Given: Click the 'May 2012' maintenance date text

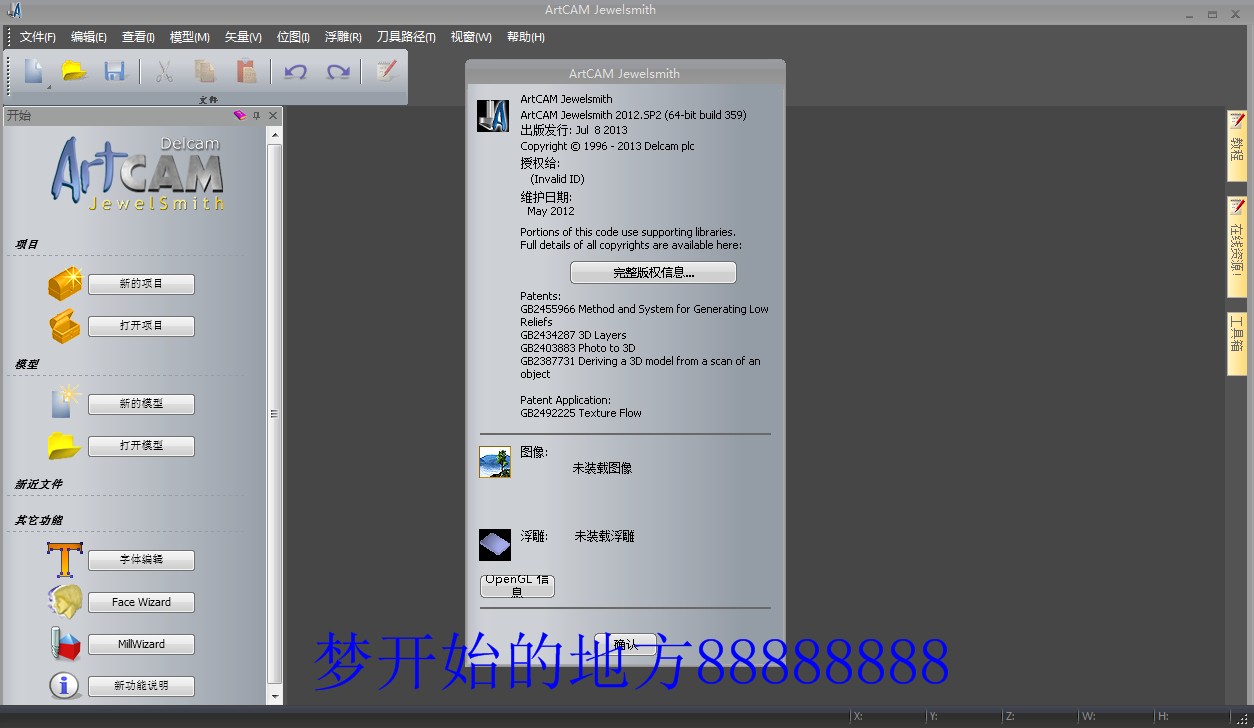Looking at the screenshot, I should coord(551,211).
